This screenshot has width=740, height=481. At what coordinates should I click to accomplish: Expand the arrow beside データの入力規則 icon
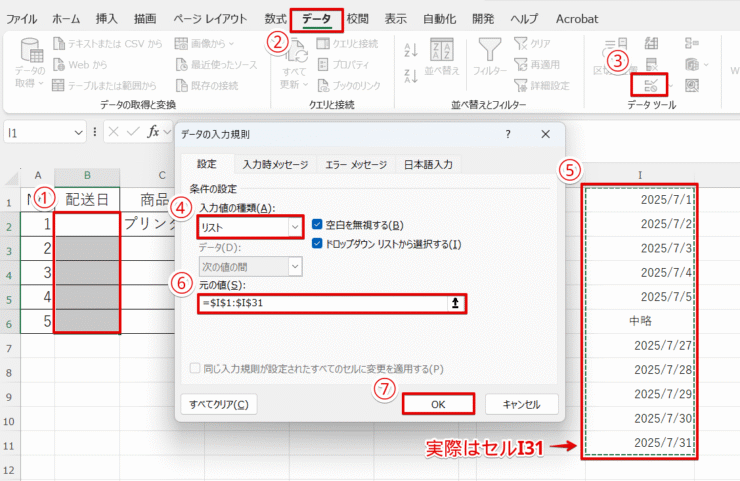coord(670,86)
